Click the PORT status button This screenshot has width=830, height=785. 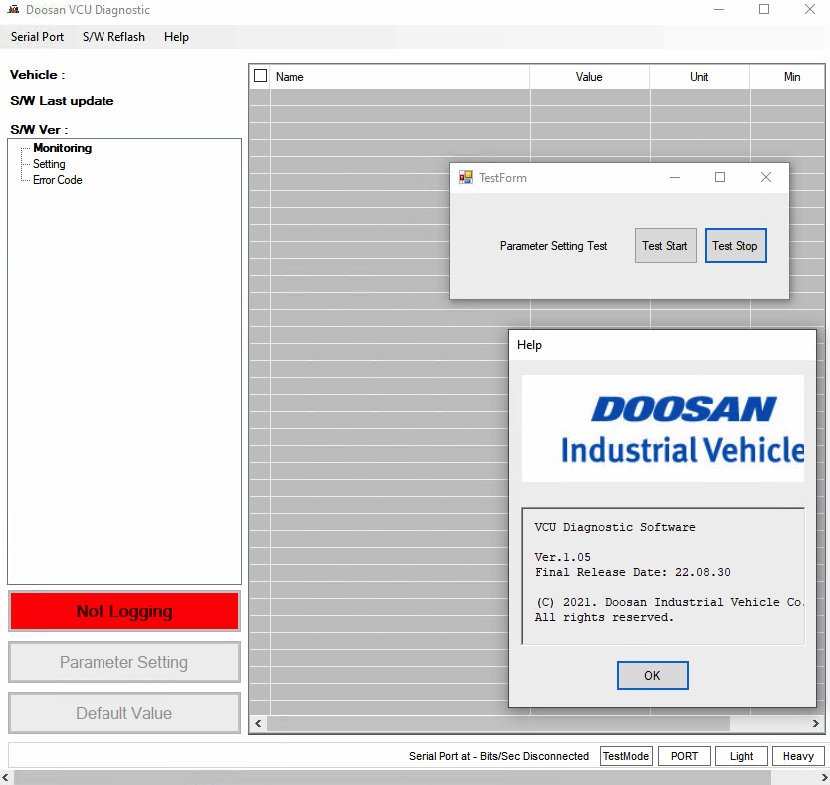pos(684,756)
